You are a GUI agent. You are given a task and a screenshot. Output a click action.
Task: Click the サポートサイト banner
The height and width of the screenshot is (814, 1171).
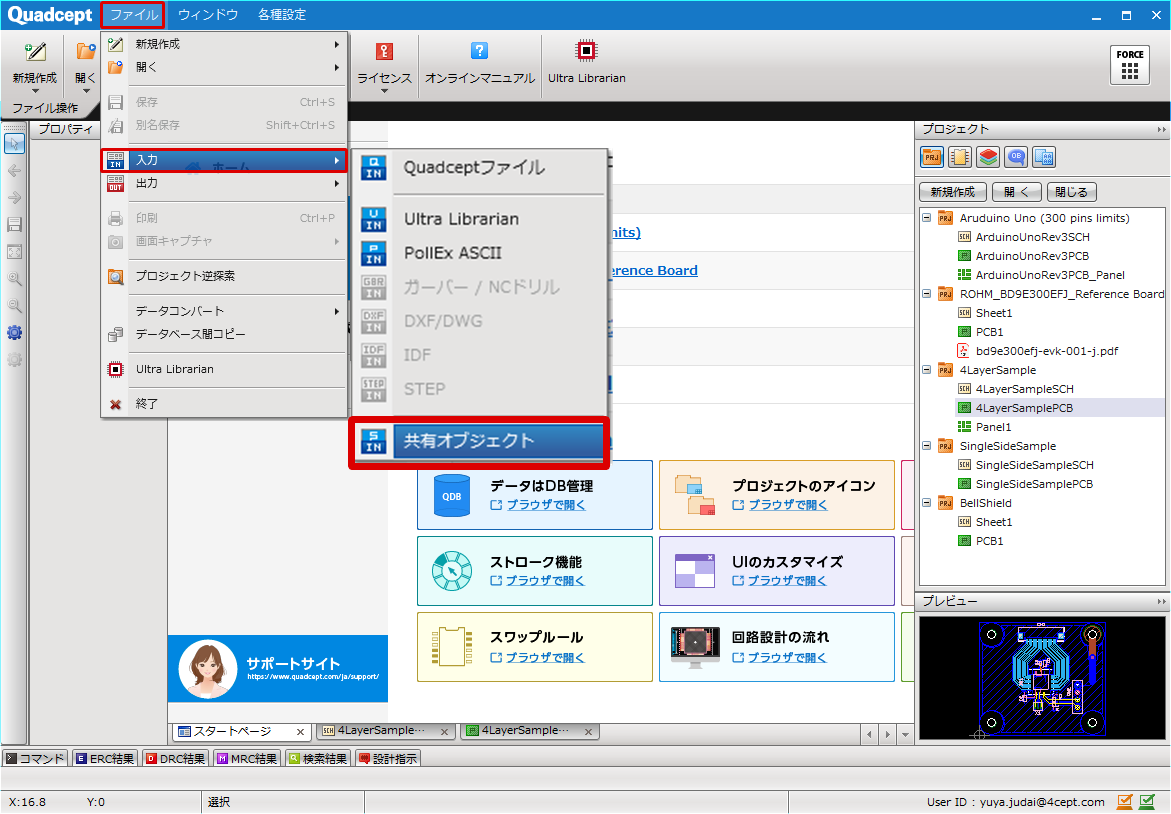(x=278, y=669)
